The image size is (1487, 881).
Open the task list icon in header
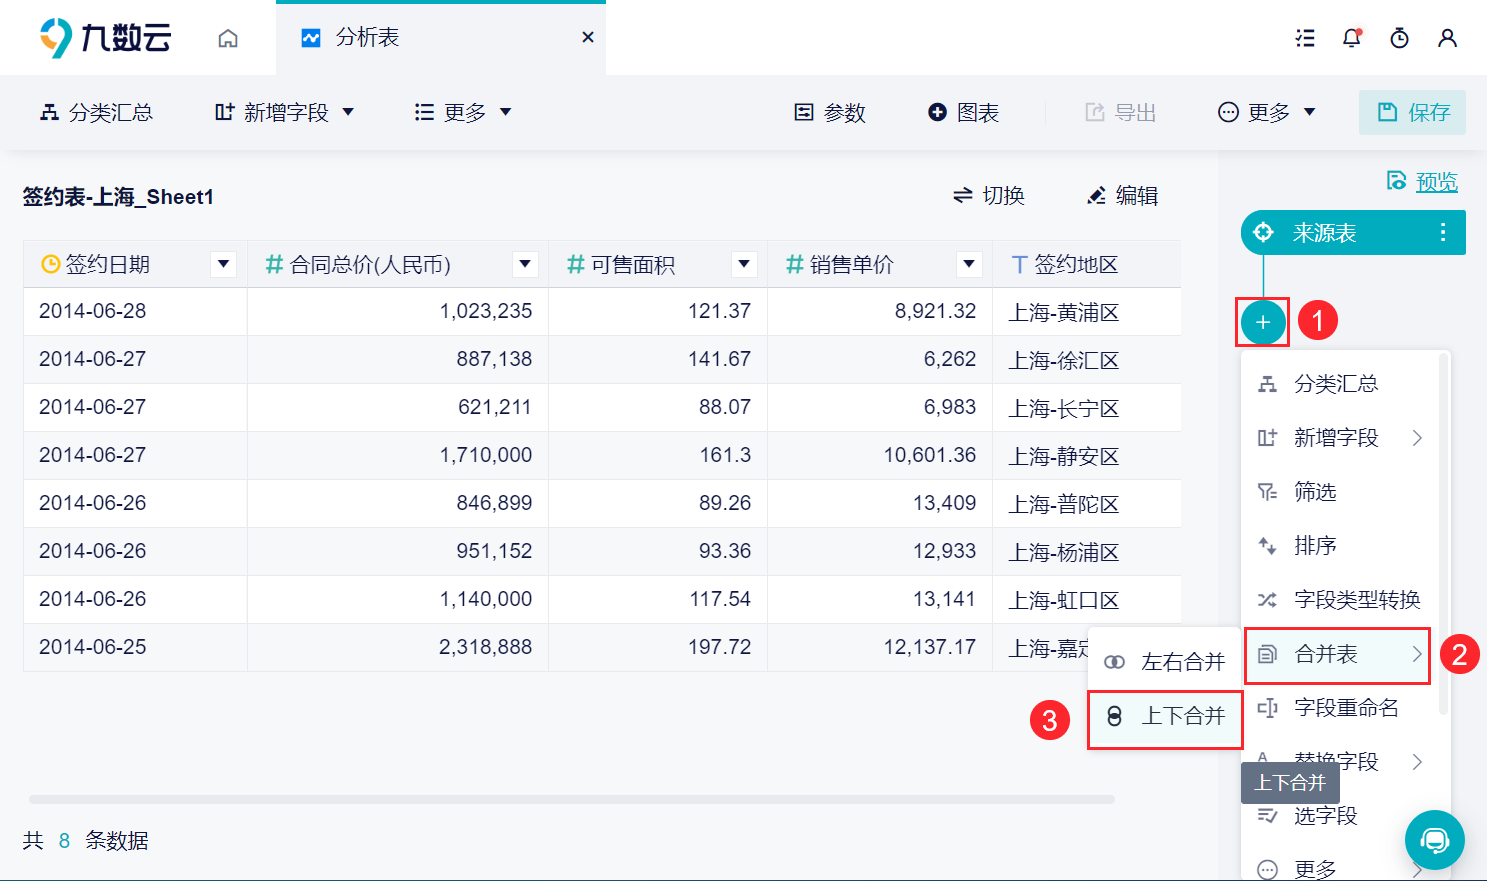coord(1305,38)
